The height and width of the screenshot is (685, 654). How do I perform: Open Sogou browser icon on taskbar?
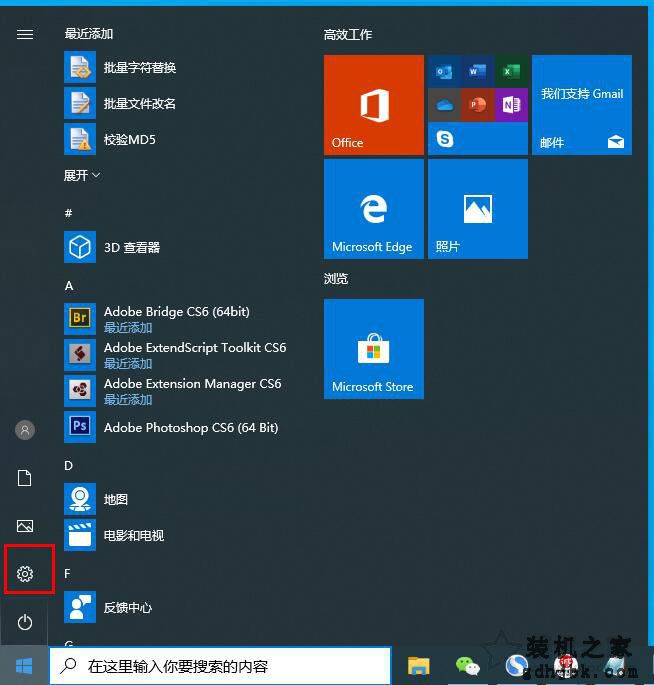point(516,666)
